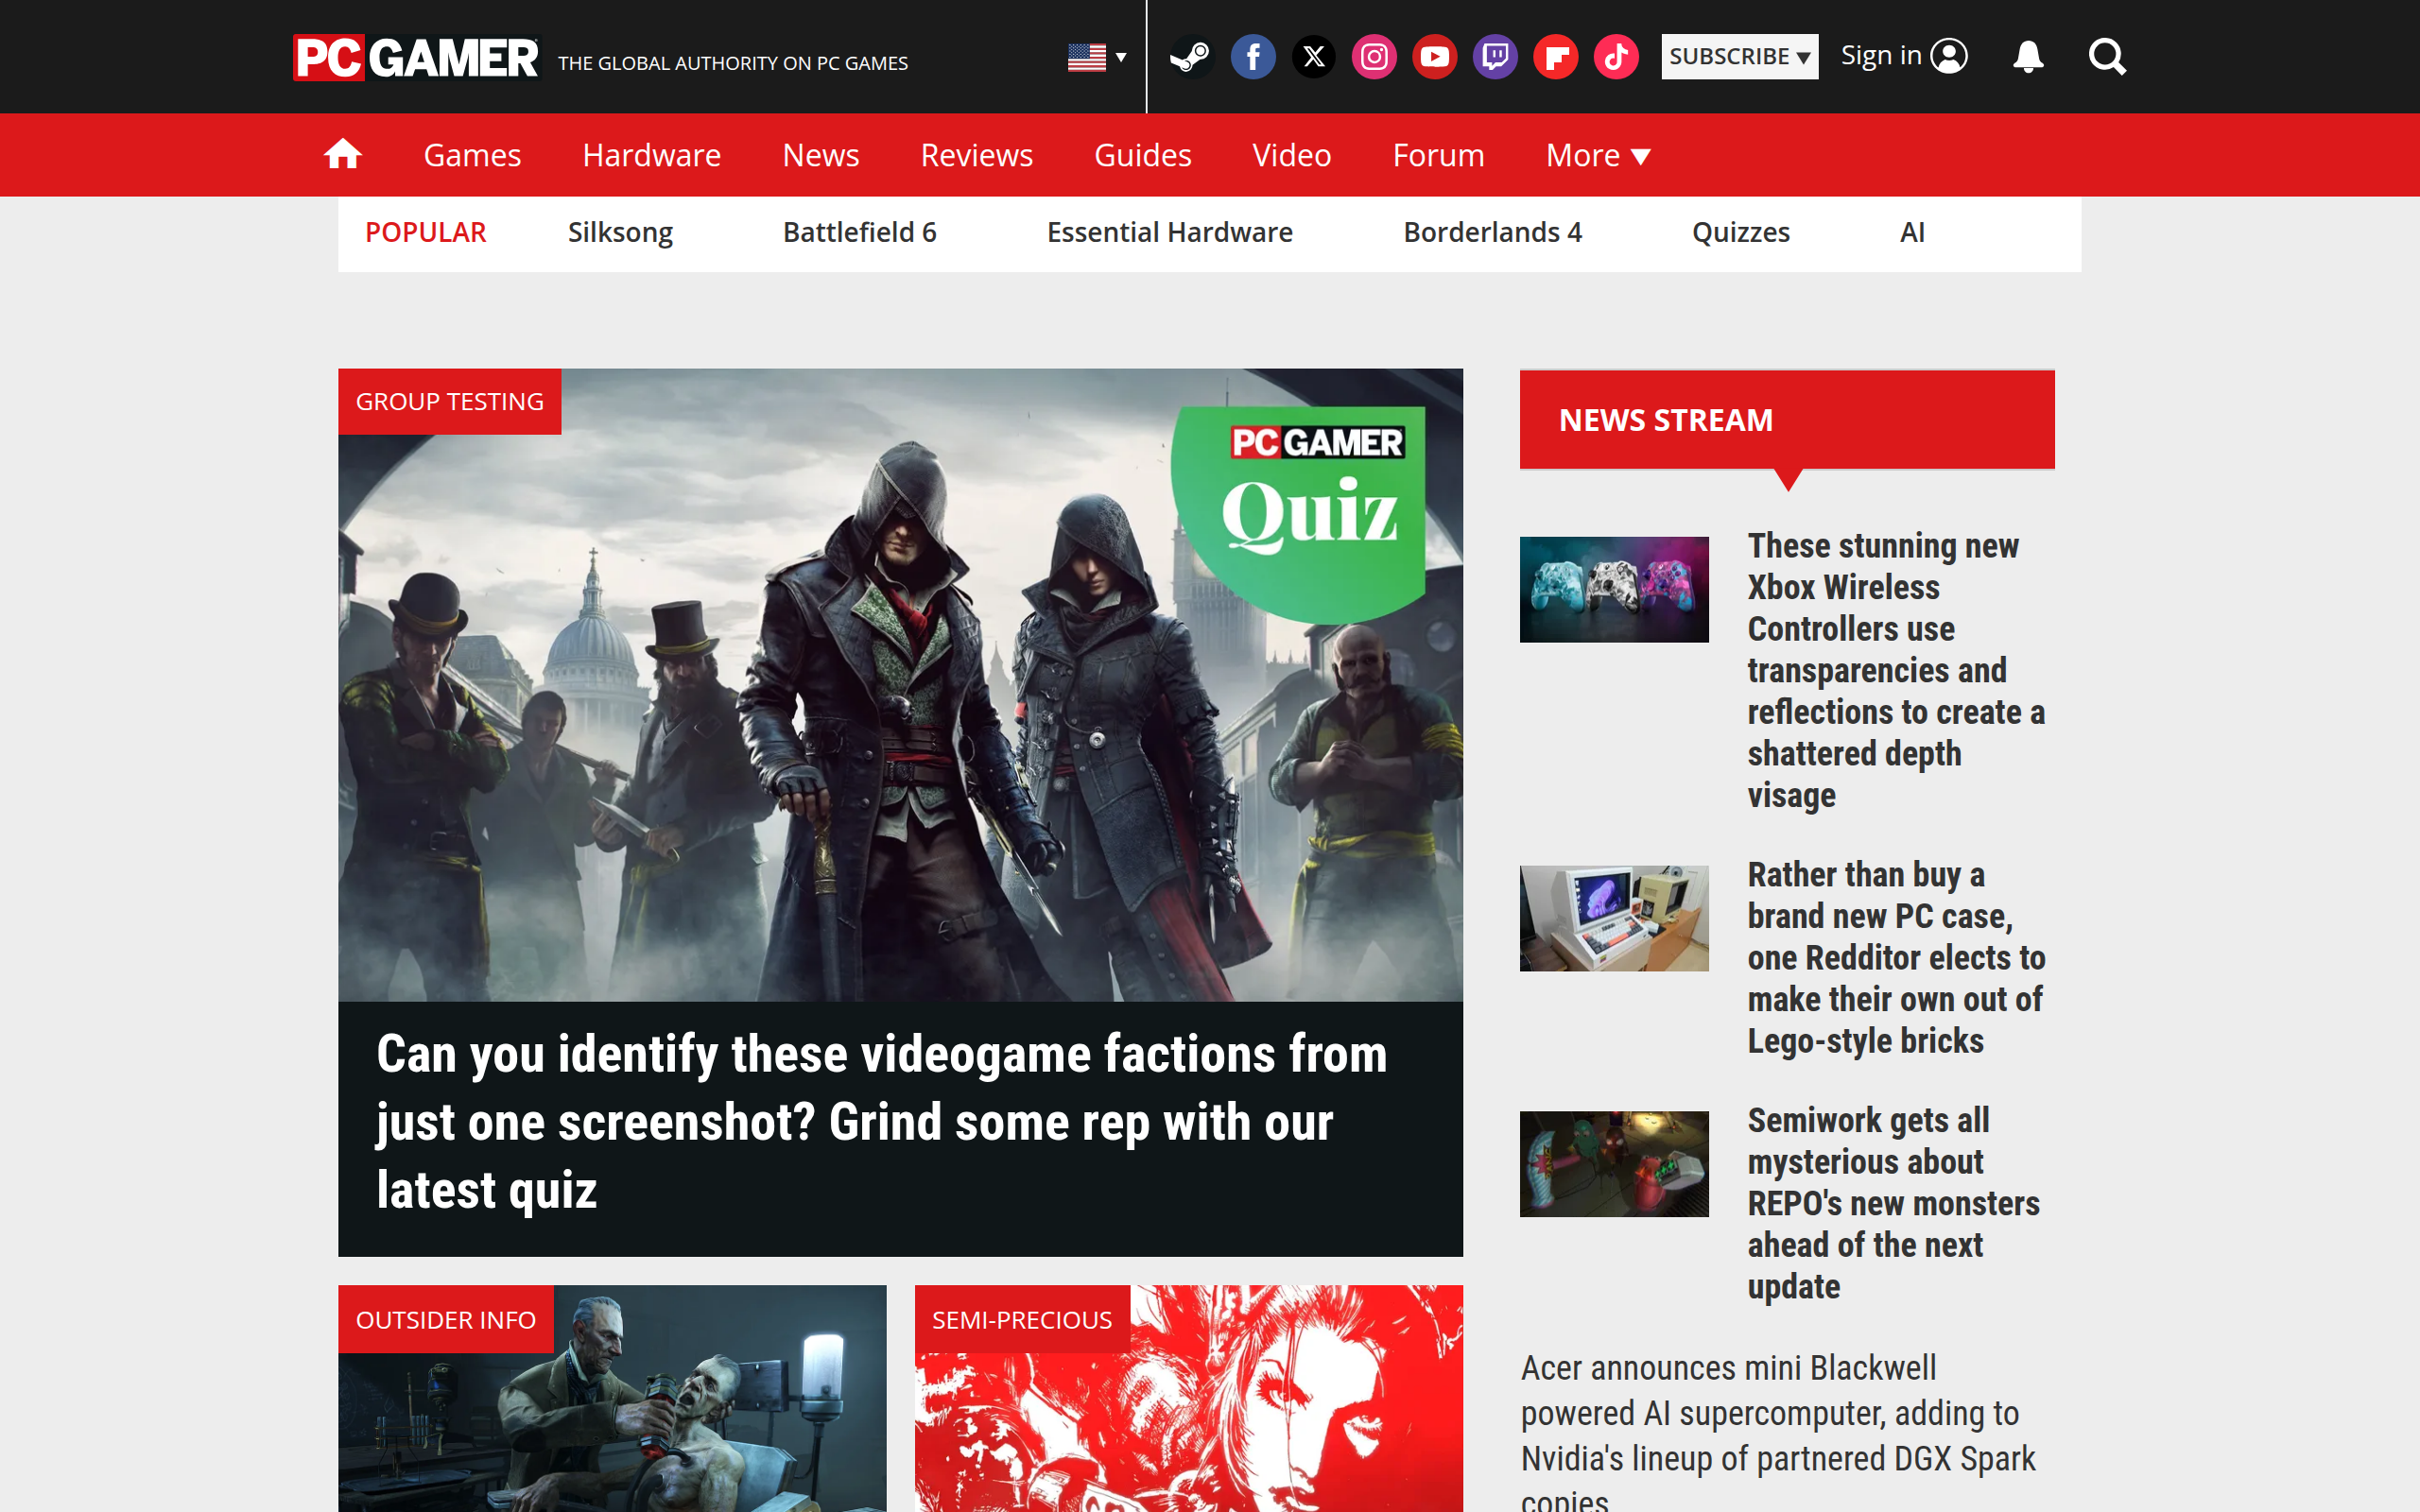Click the POPULAR label
Viewport: 2420px width, 1512px height.
[425, 232]
